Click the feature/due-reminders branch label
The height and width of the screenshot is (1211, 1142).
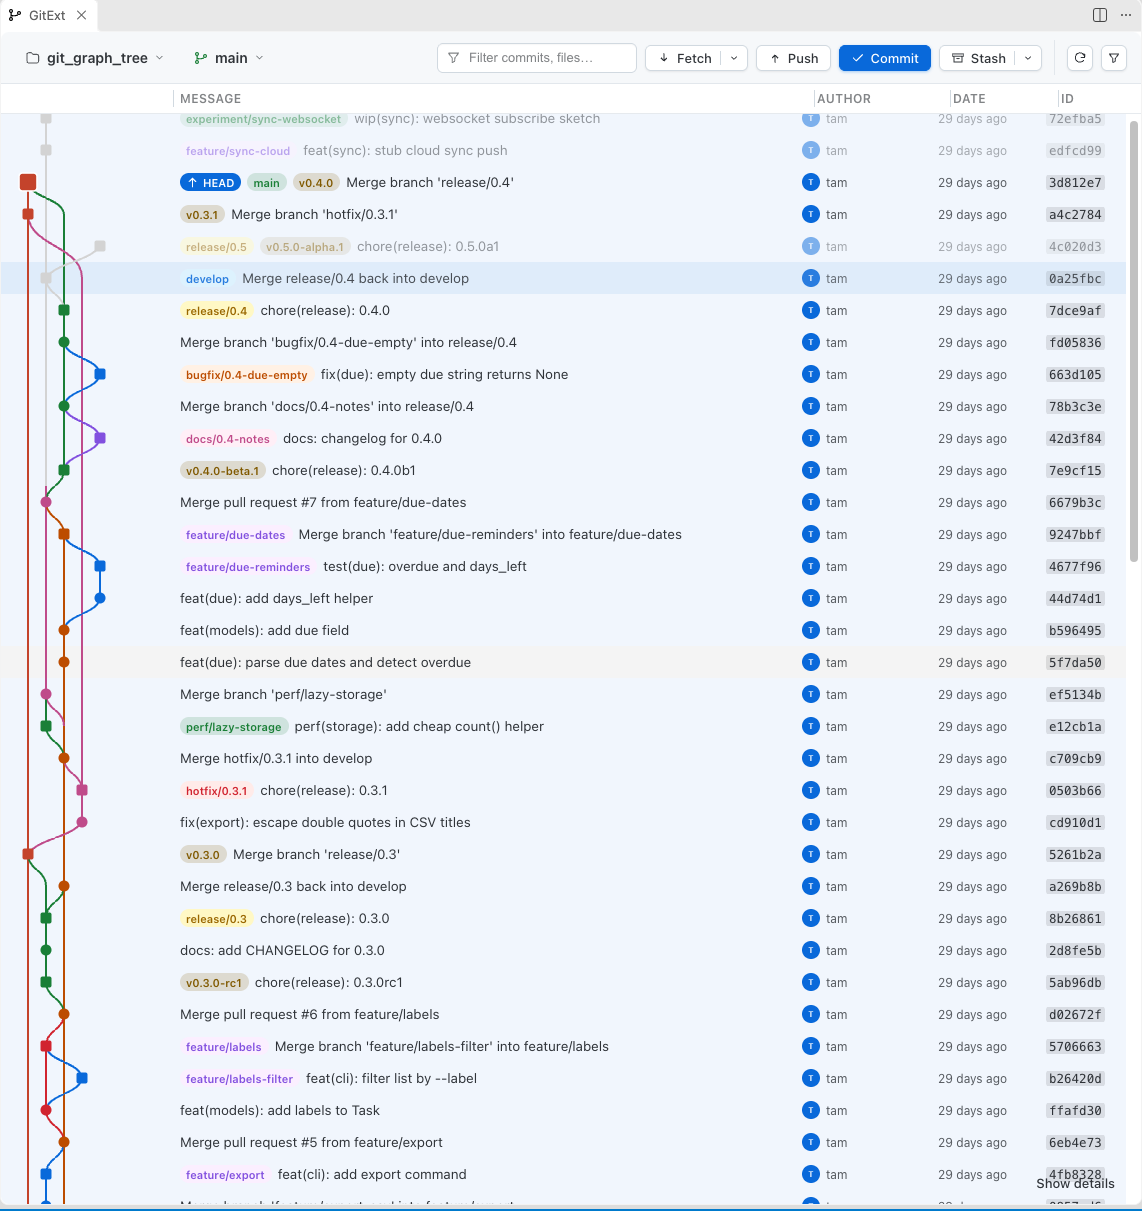click(x=248, y=567)
